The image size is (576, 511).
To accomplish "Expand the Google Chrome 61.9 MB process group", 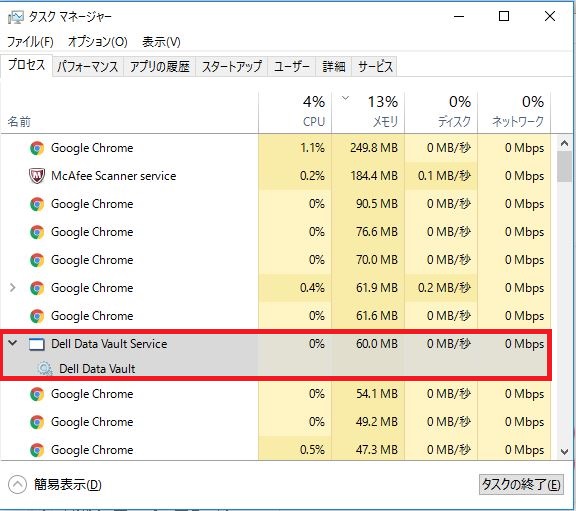I will point(12,288).
